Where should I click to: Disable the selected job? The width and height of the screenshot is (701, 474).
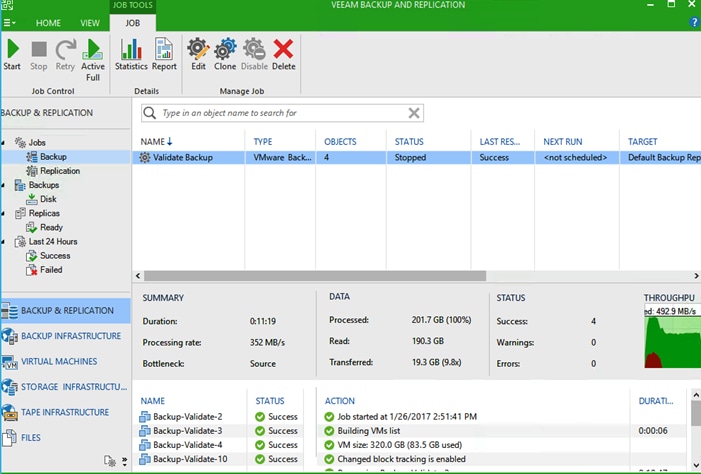(254, 55)
